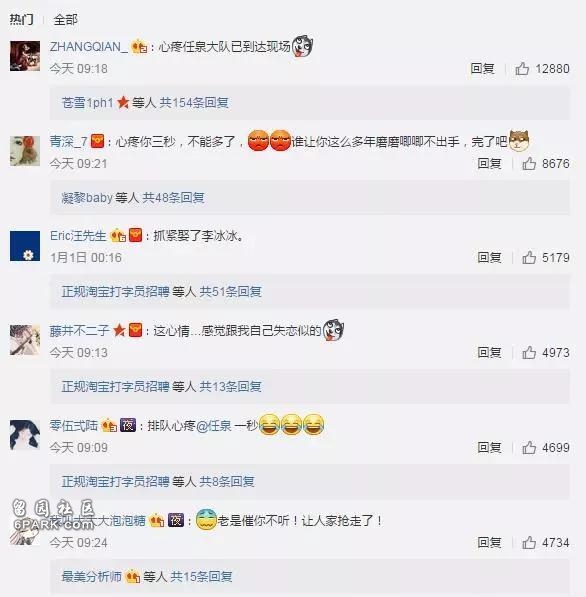
Task: Switch to the 热门 tab
Action: click(21, 19)
